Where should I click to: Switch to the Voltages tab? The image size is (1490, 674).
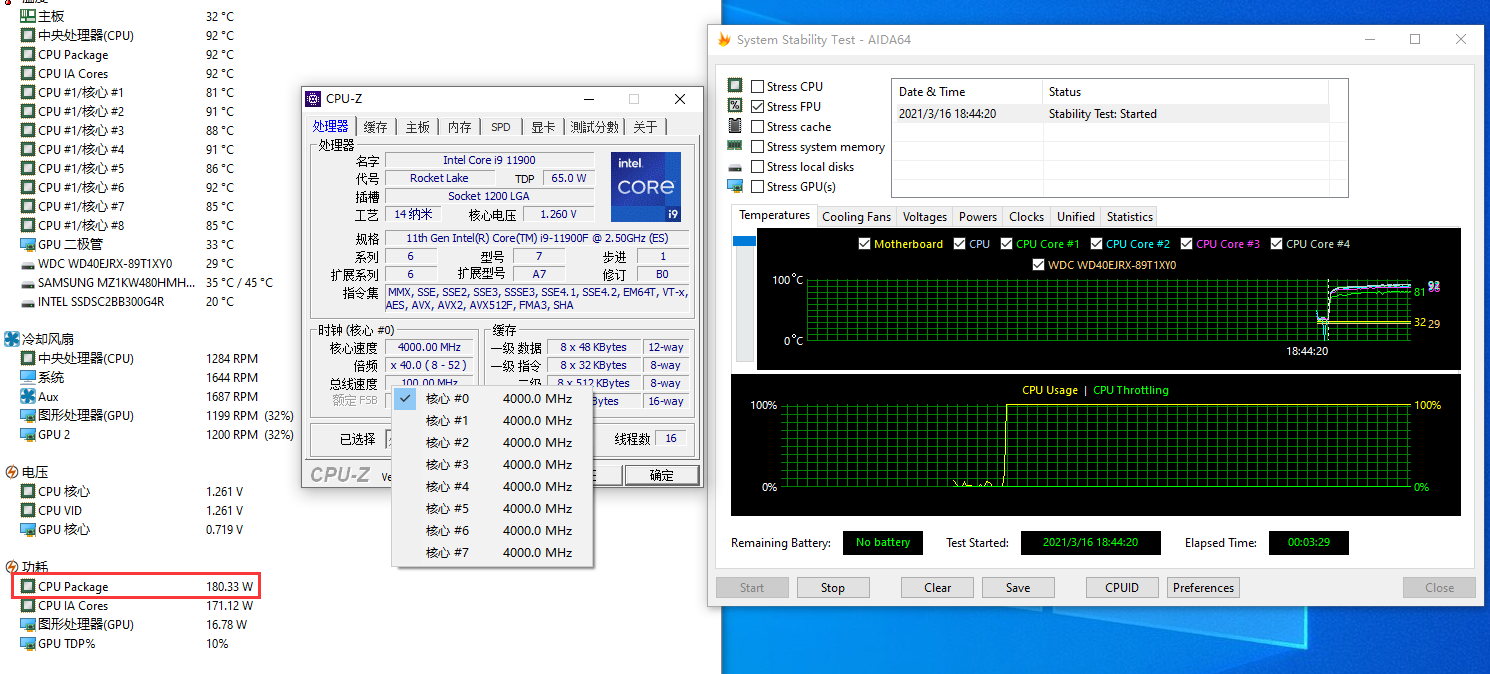click(x=925, y=216)
